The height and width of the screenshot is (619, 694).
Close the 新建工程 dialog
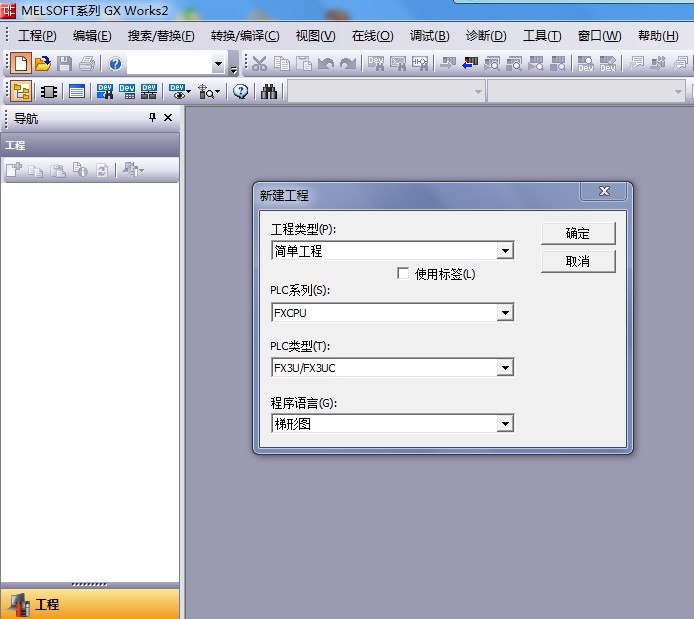[604, 191]
